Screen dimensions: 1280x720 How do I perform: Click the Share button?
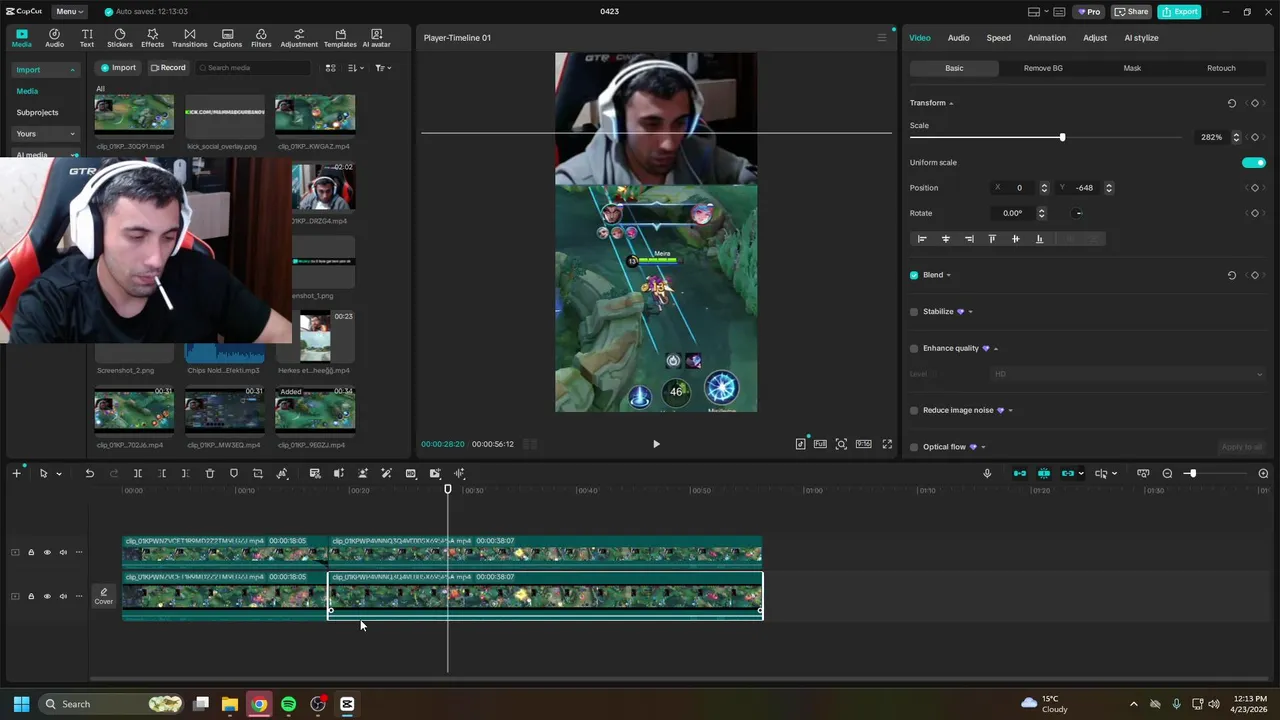pyautogui.click(x=1132, y=12)
